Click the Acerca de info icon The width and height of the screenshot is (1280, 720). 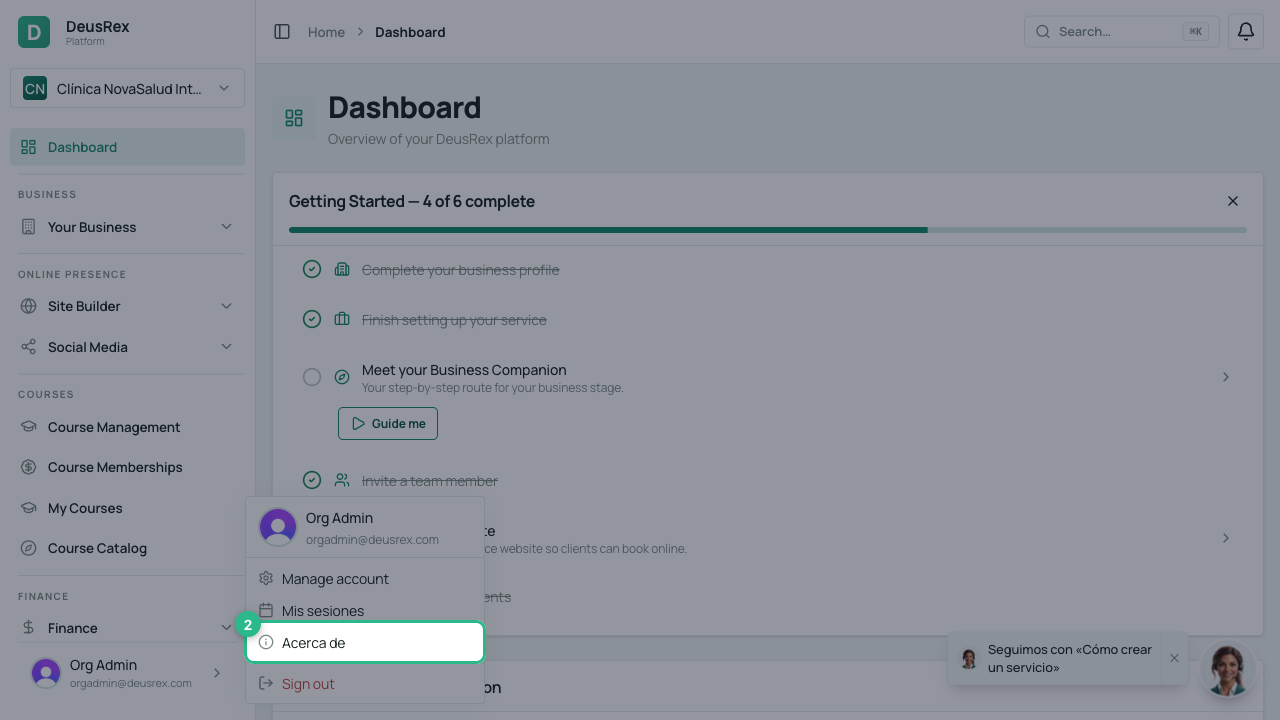pos(266,643)
